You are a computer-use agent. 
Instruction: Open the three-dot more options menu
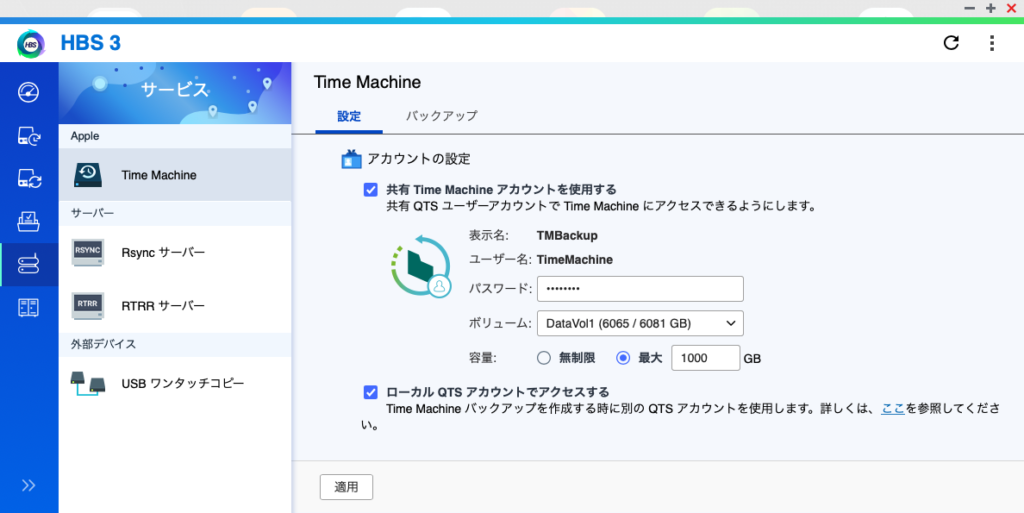991,43
